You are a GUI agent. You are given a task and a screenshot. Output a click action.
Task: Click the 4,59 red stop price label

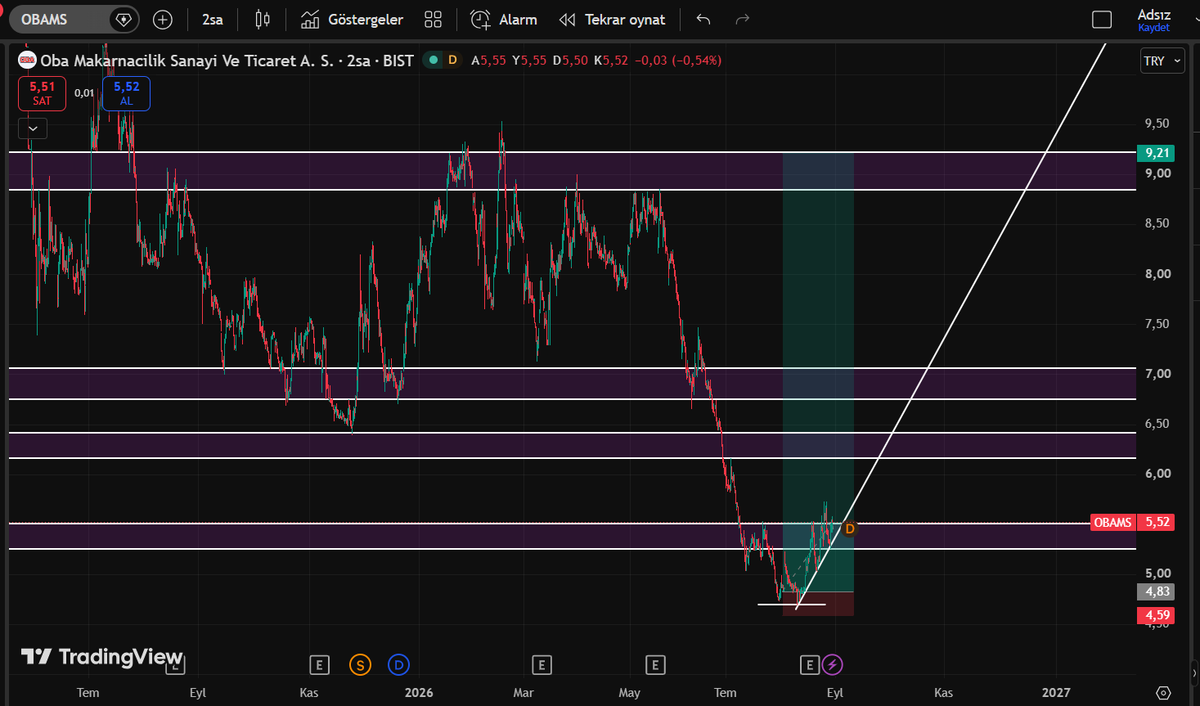pos(1155,615)
